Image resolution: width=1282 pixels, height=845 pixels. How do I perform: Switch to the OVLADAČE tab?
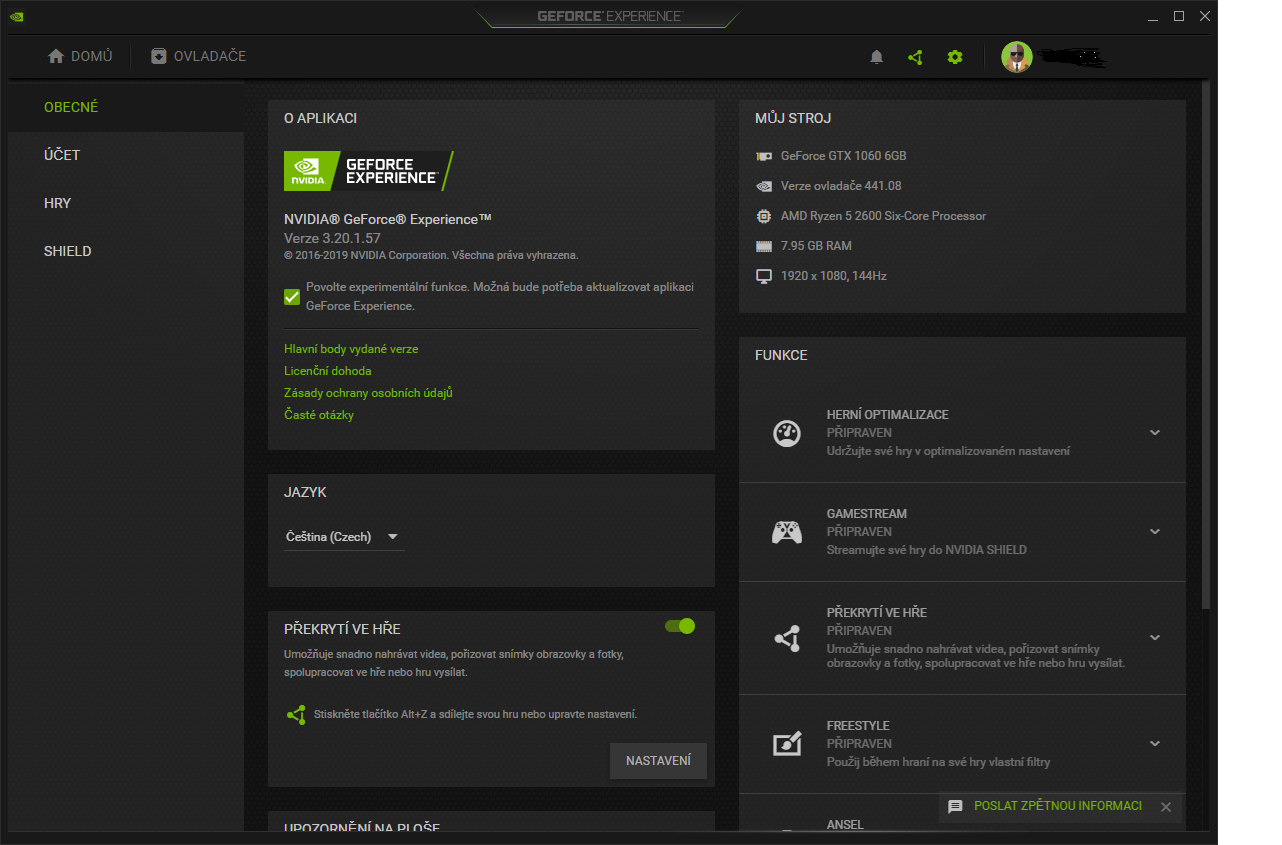coord(198,57)
